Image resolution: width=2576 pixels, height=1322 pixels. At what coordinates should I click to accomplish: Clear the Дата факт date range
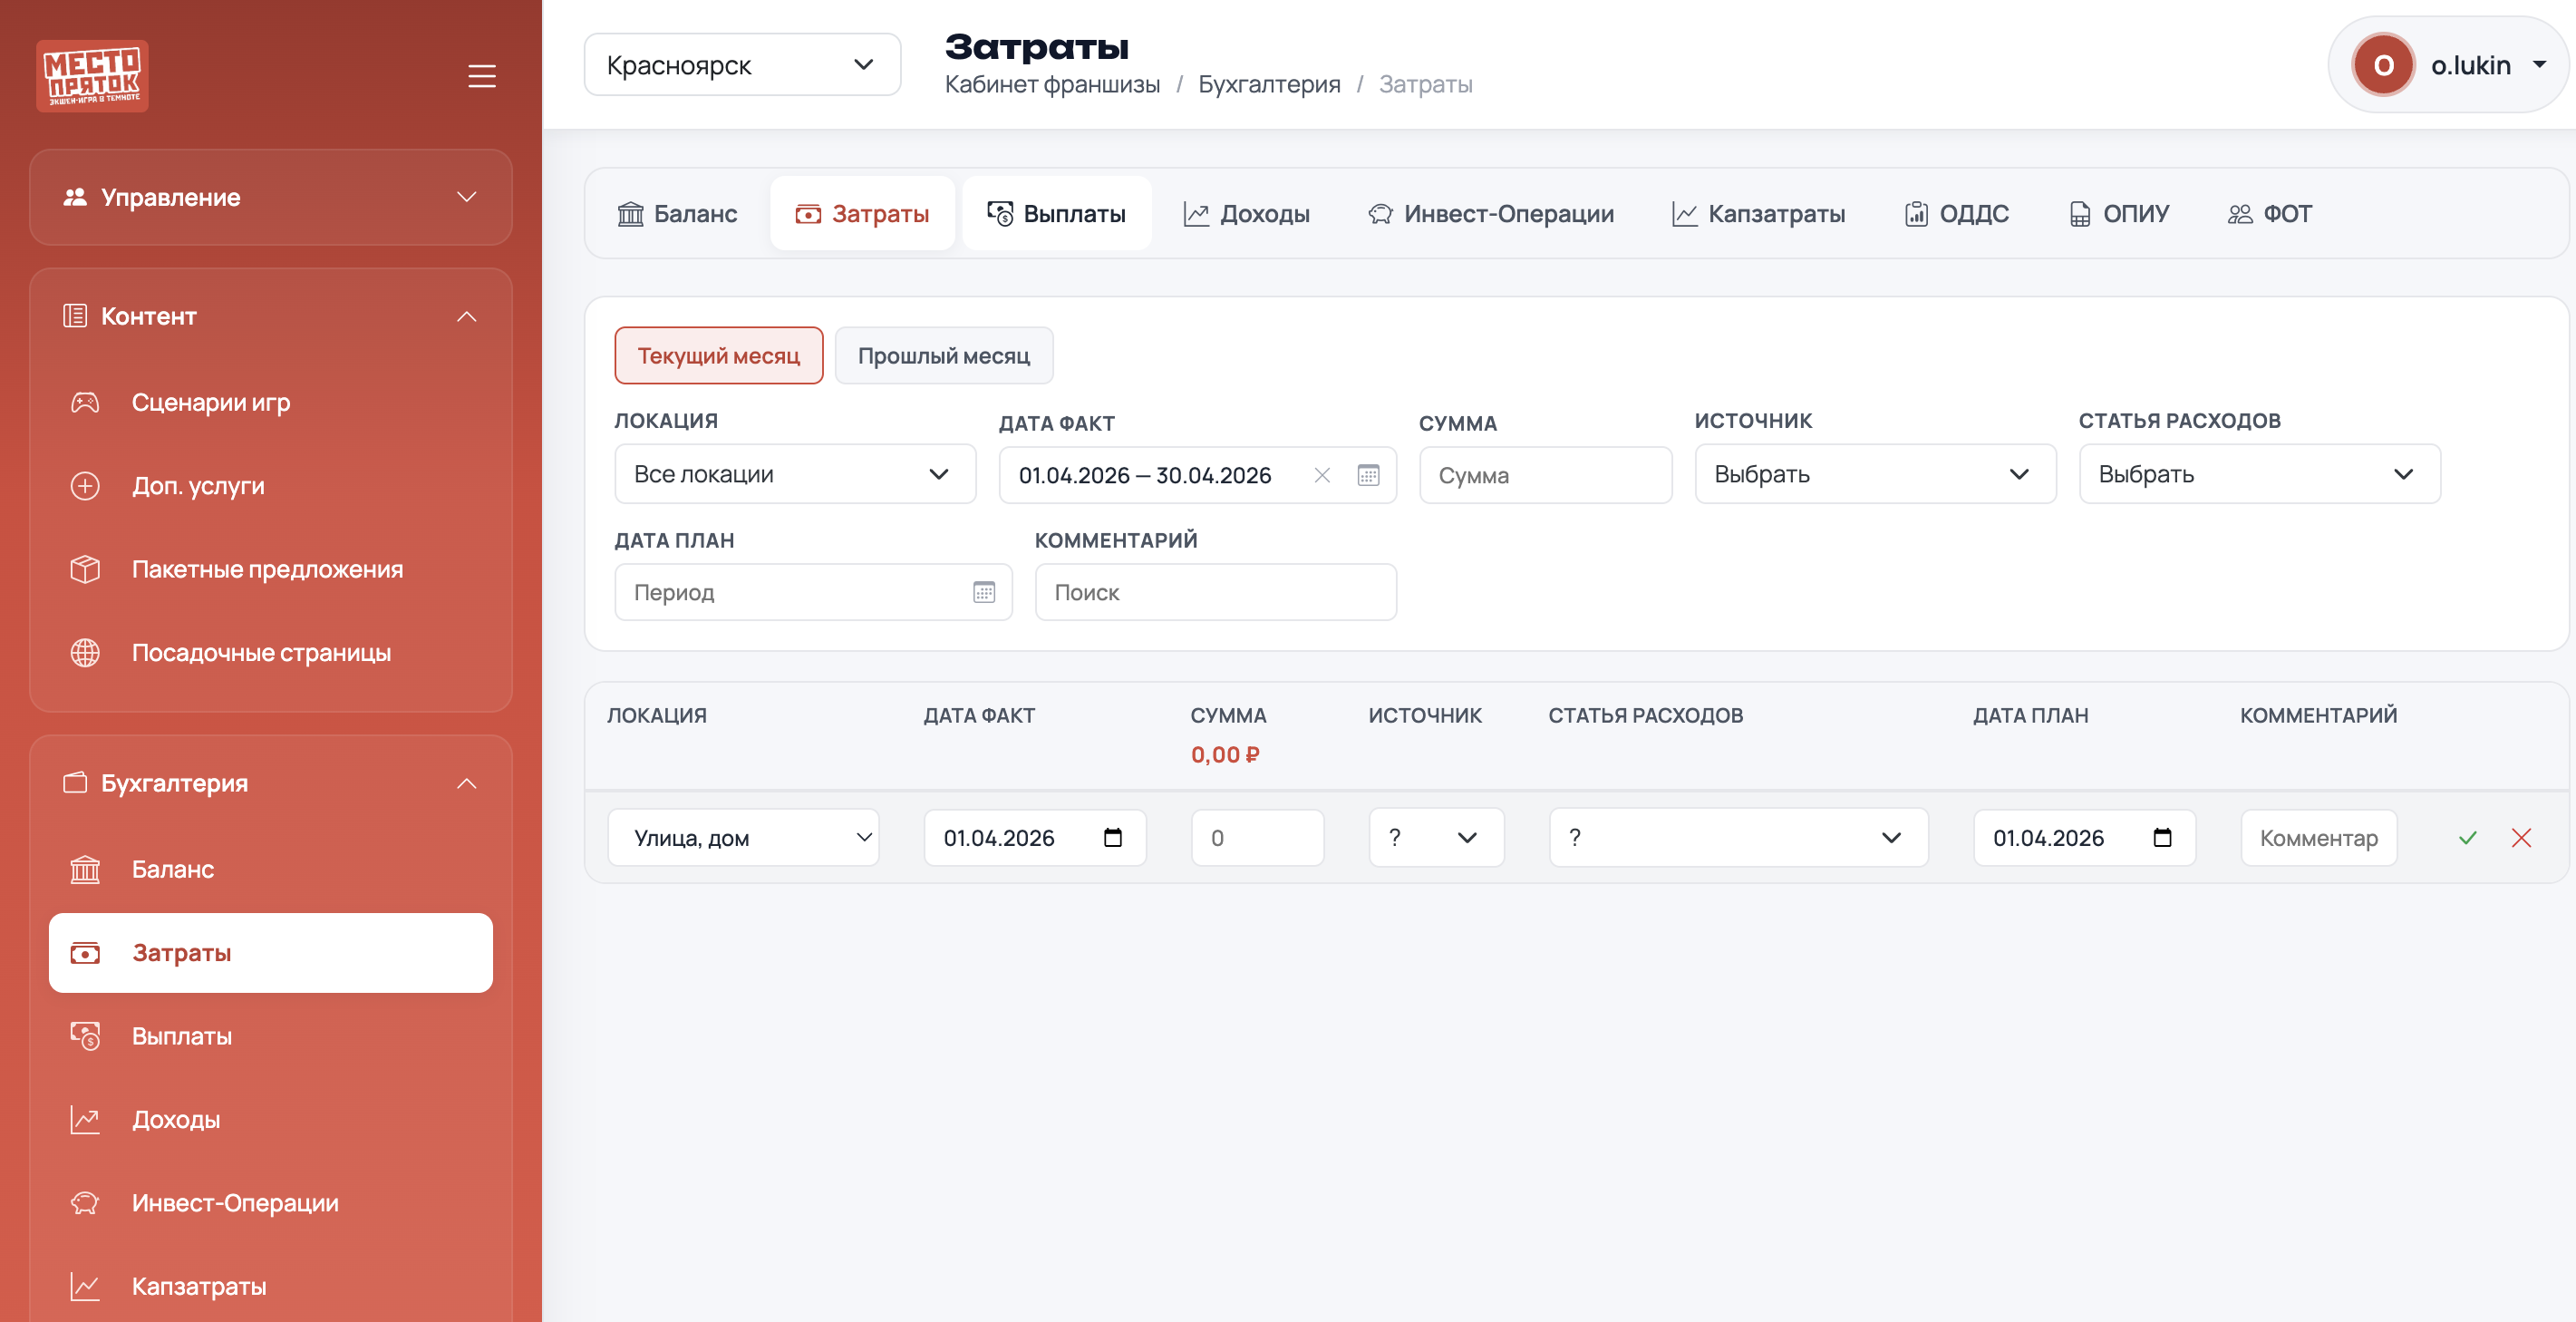click(x=1322, y=475)
